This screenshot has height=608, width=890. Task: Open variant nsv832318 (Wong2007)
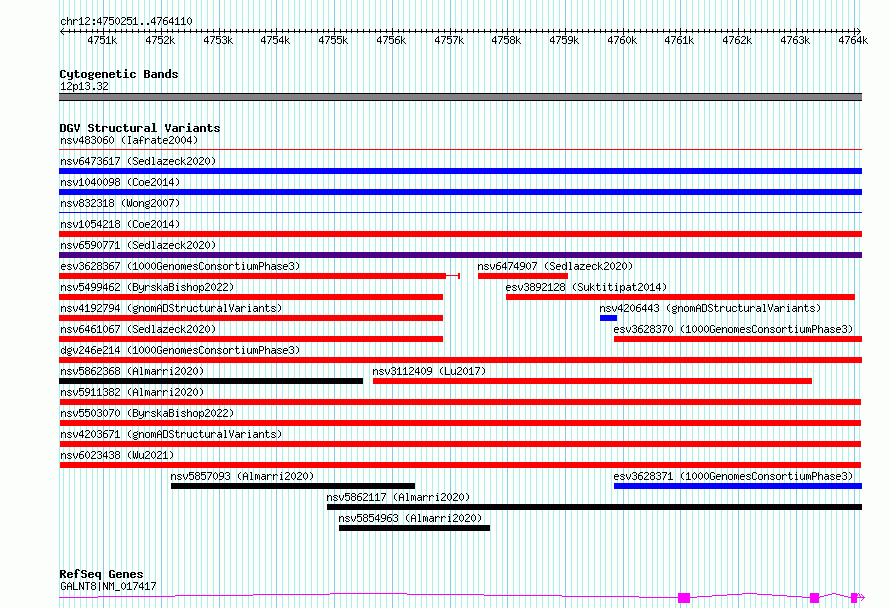click(x=120, y=203)
